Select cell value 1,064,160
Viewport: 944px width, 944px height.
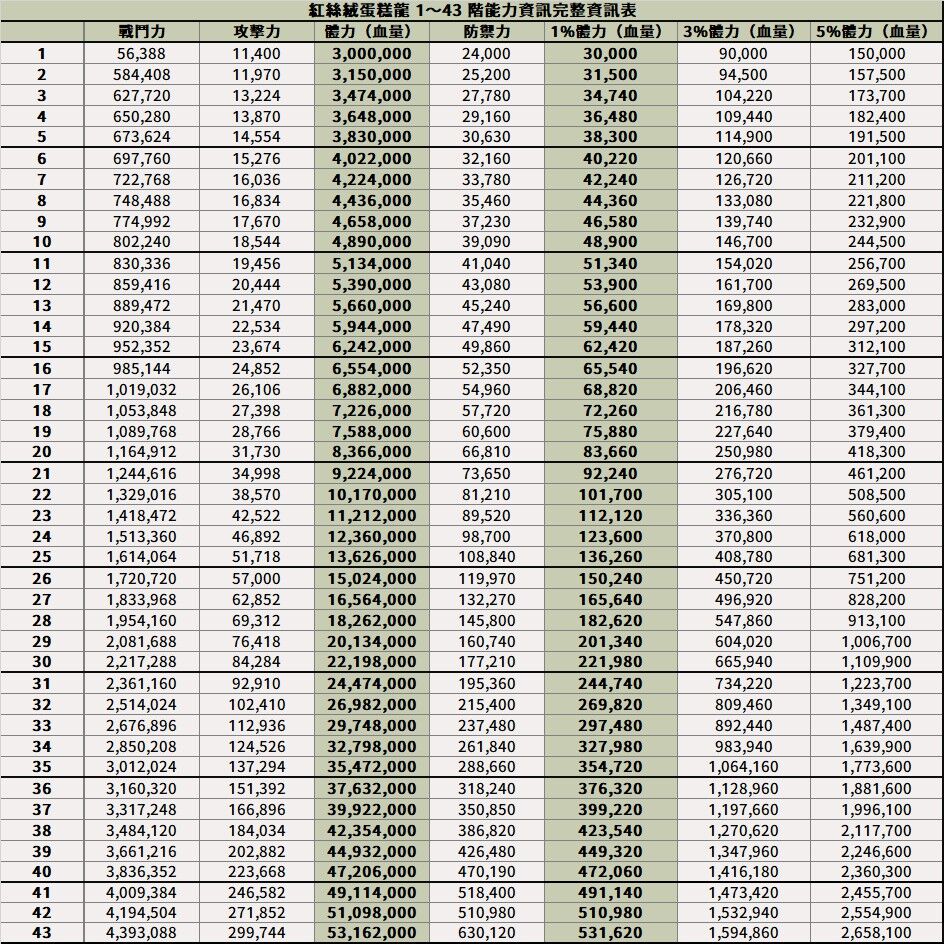point(744,768)
